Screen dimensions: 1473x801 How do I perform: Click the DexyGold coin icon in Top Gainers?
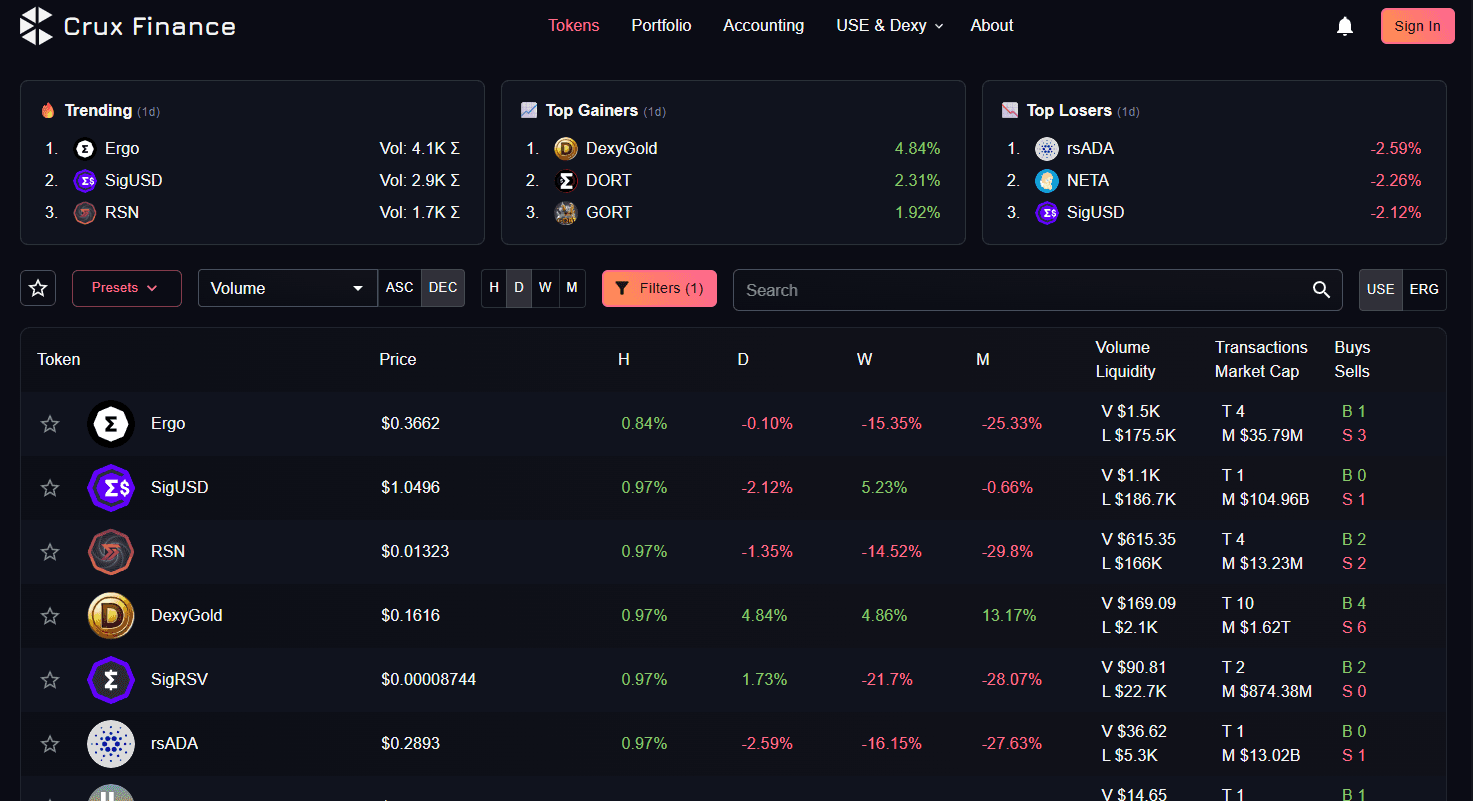pyautogui.click(x=565, y=148)
